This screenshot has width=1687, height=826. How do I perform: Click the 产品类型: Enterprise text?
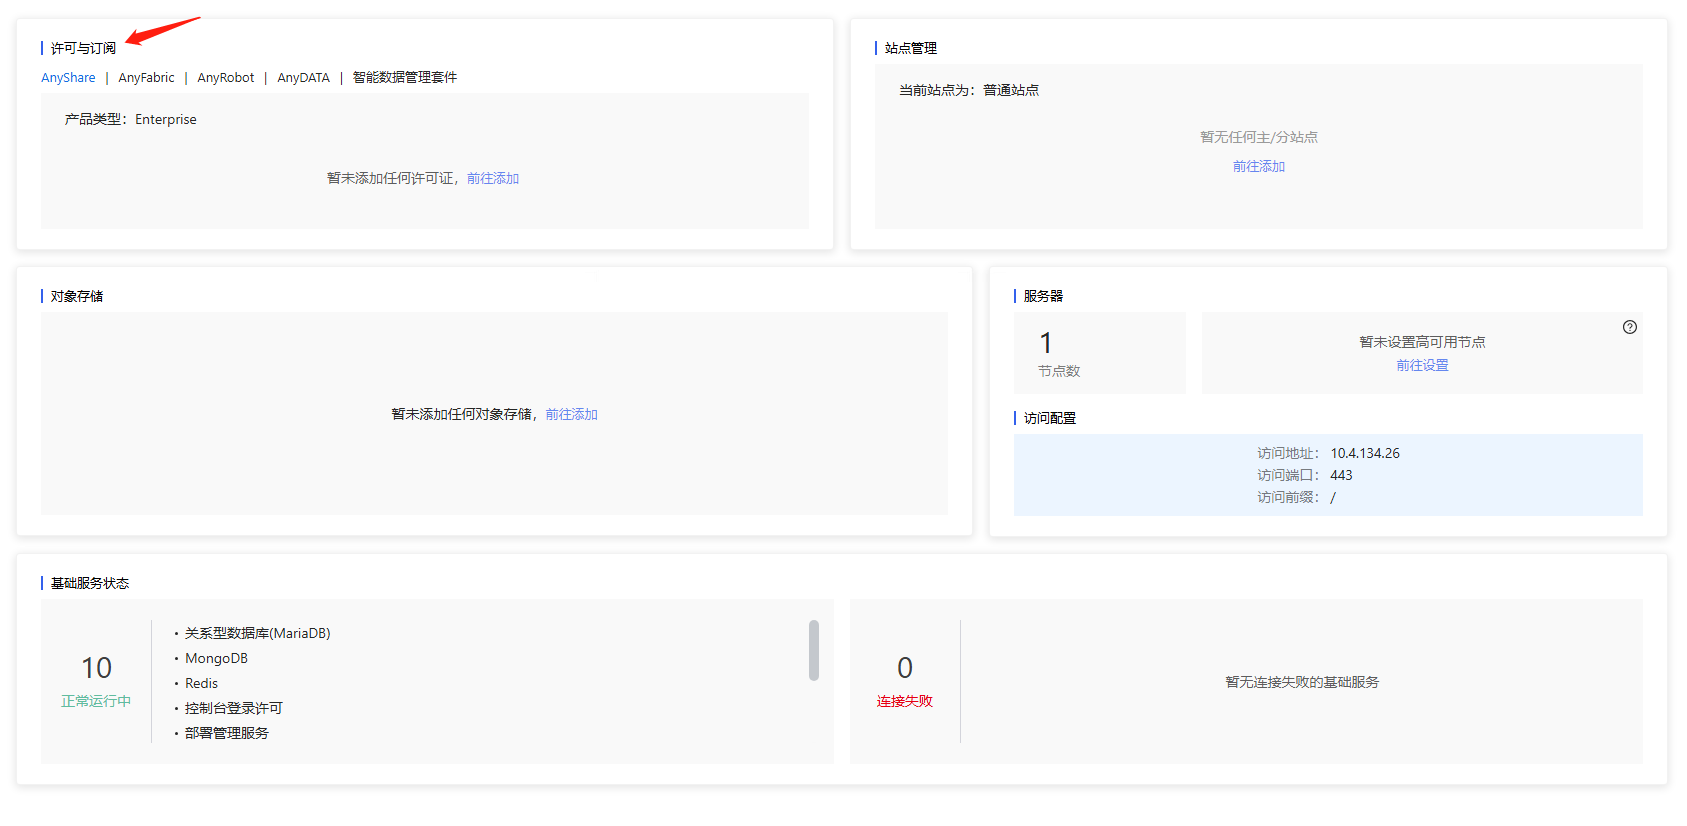pyautogui.click(x=131, y=119)
